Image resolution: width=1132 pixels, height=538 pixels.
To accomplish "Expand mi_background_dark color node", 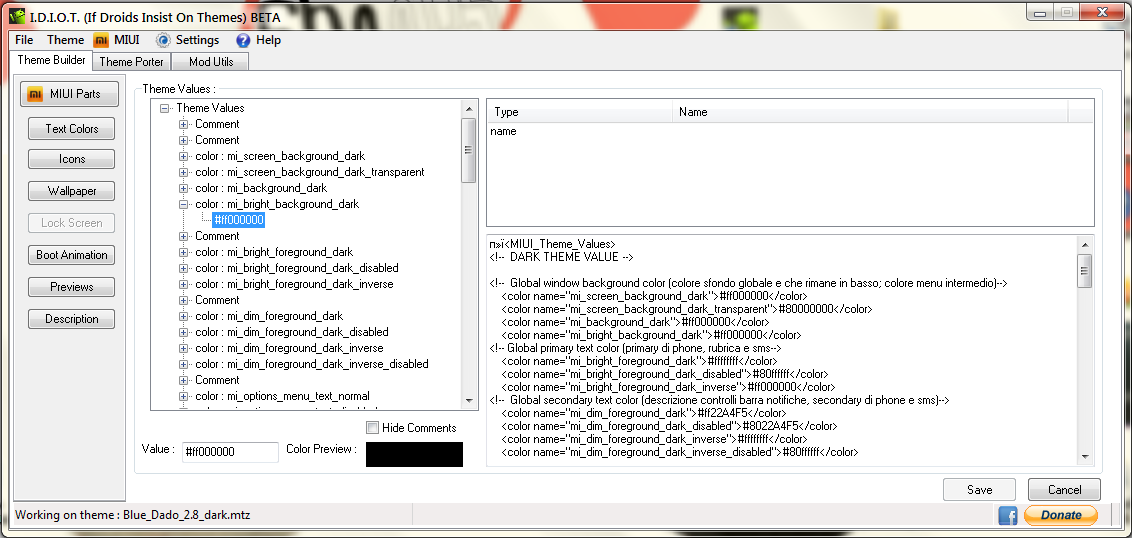I will tap(183, 188).
